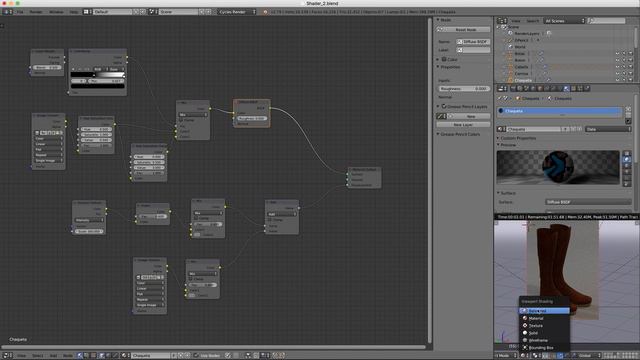Toggle Clamp on the Add math node

click(x=270, y=220)
